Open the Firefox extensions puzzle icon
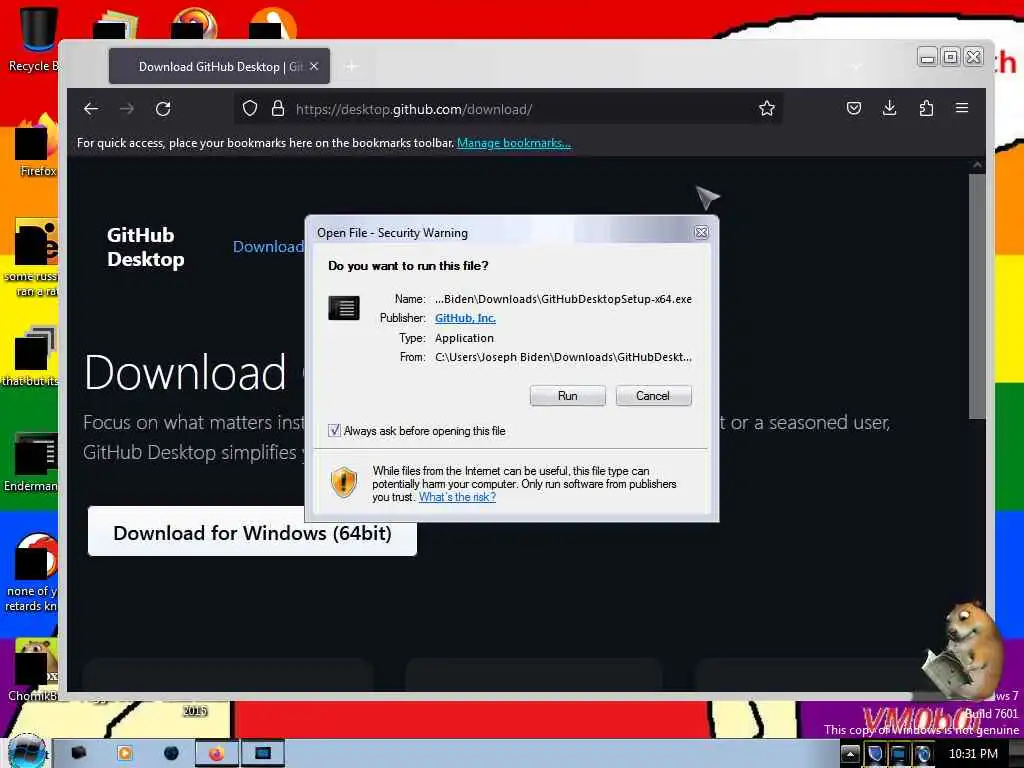The image size is (1024, 768). click(926, 108)
